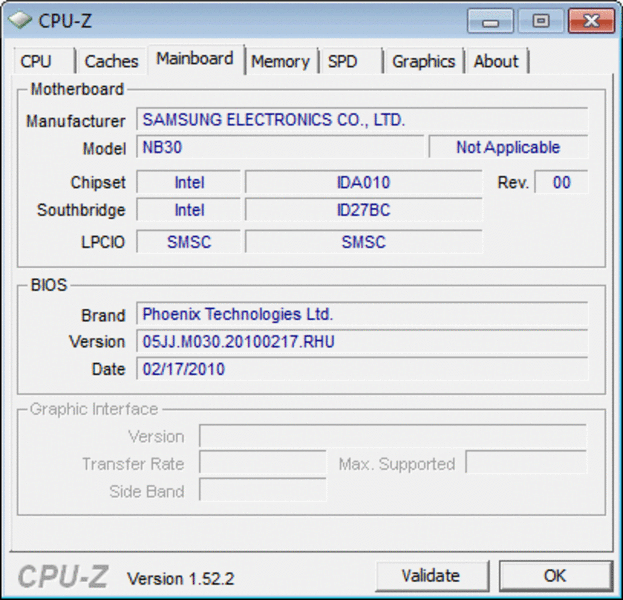The height and width of the screenshot is (600, 623).
Task: Click the OK button
Action: tap(555, 575)
